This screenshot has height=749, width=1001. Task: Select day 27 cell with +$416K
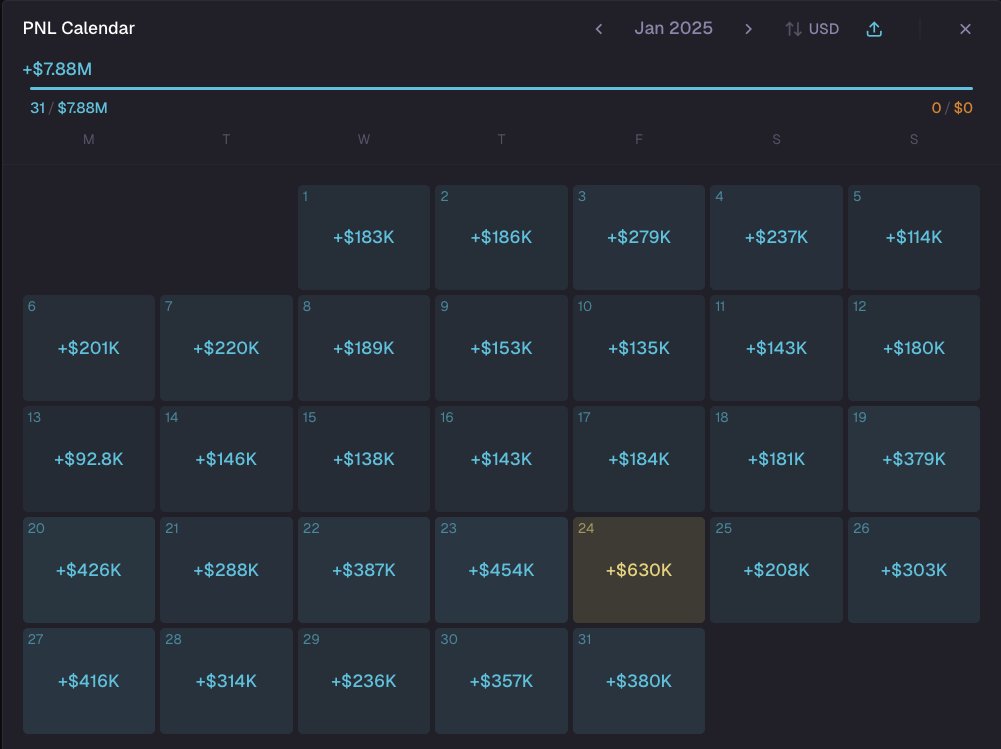(x=89, y=681)
